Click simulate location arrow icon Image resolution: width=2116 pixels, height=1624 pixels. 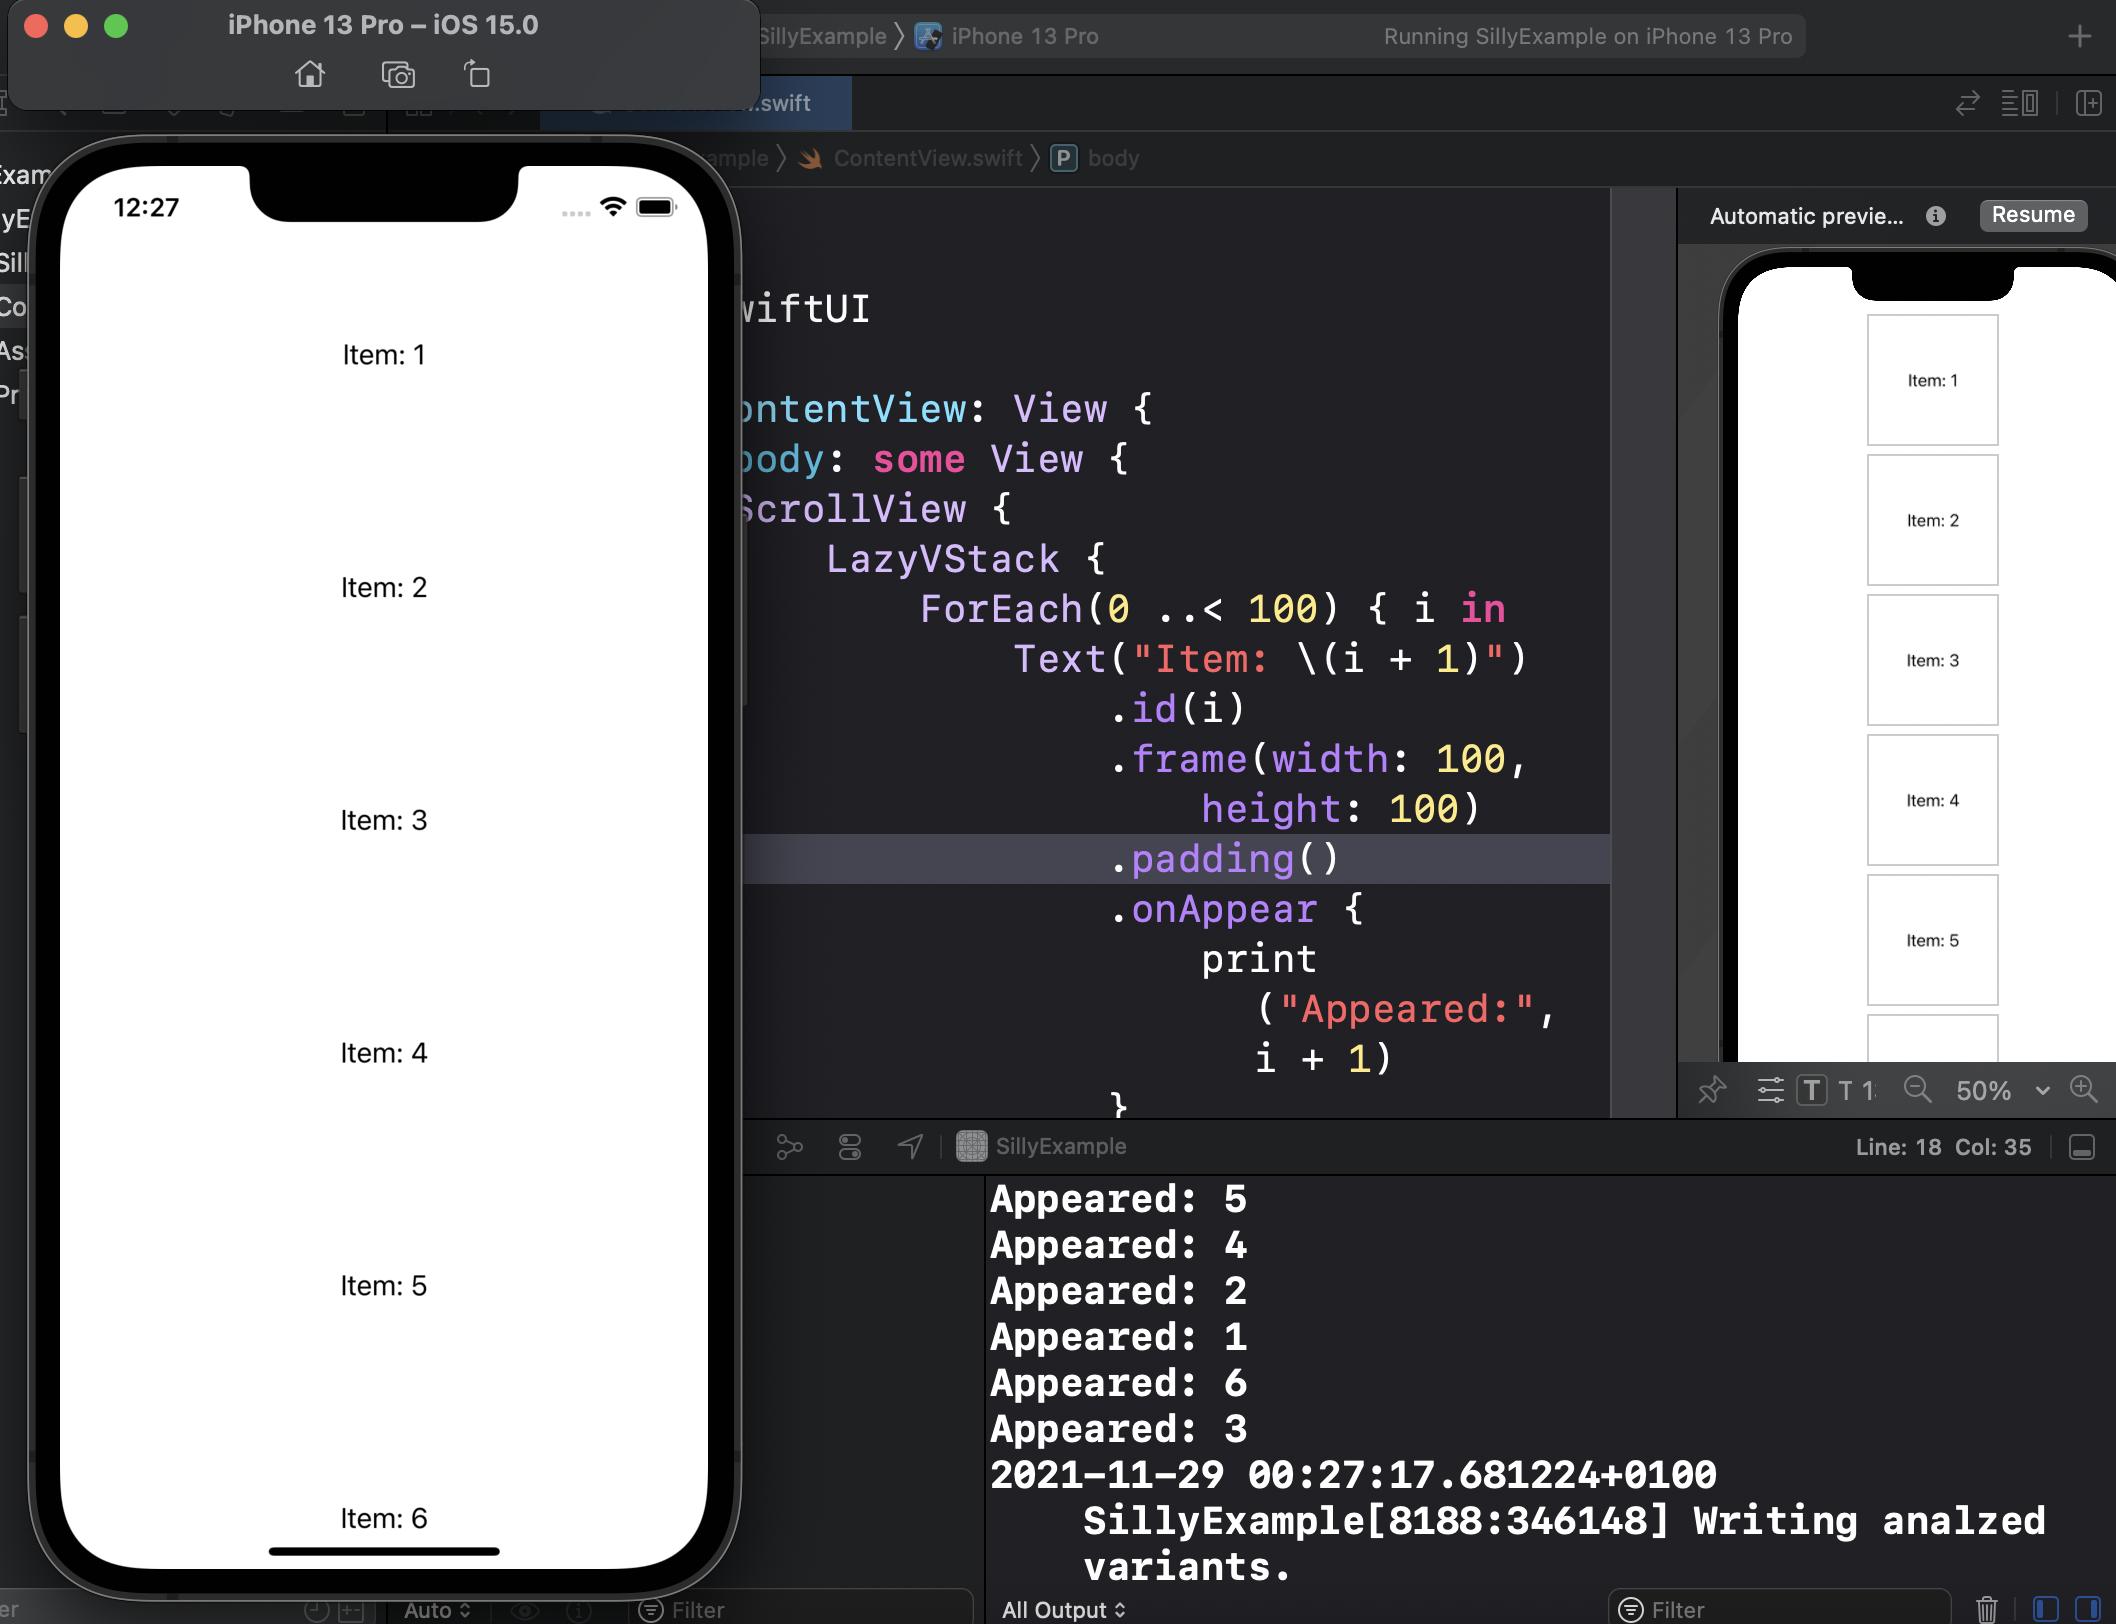pos(910,1147)
